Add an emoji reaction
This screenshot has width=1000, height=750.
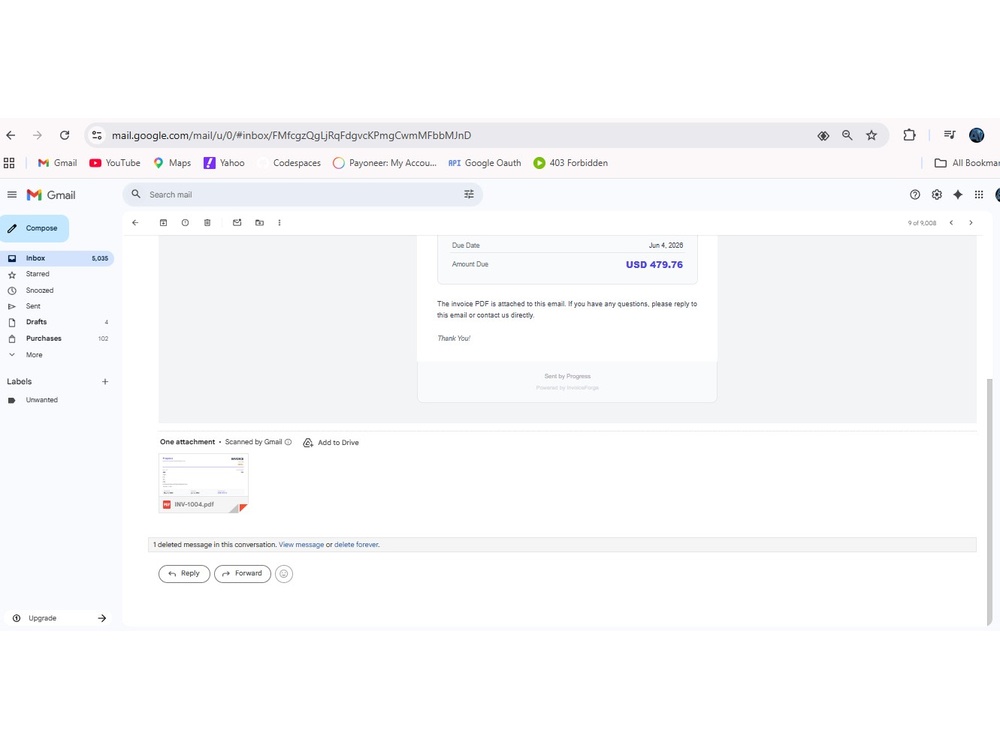284,573
